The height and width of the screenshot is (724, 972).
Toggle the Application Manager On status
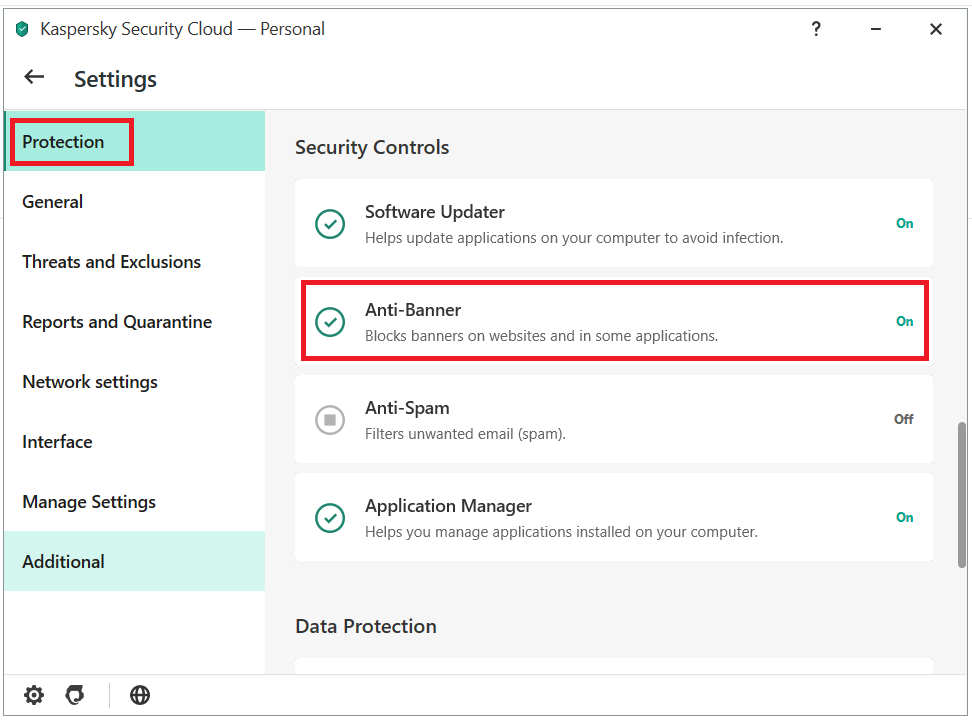tap(904, 517)
